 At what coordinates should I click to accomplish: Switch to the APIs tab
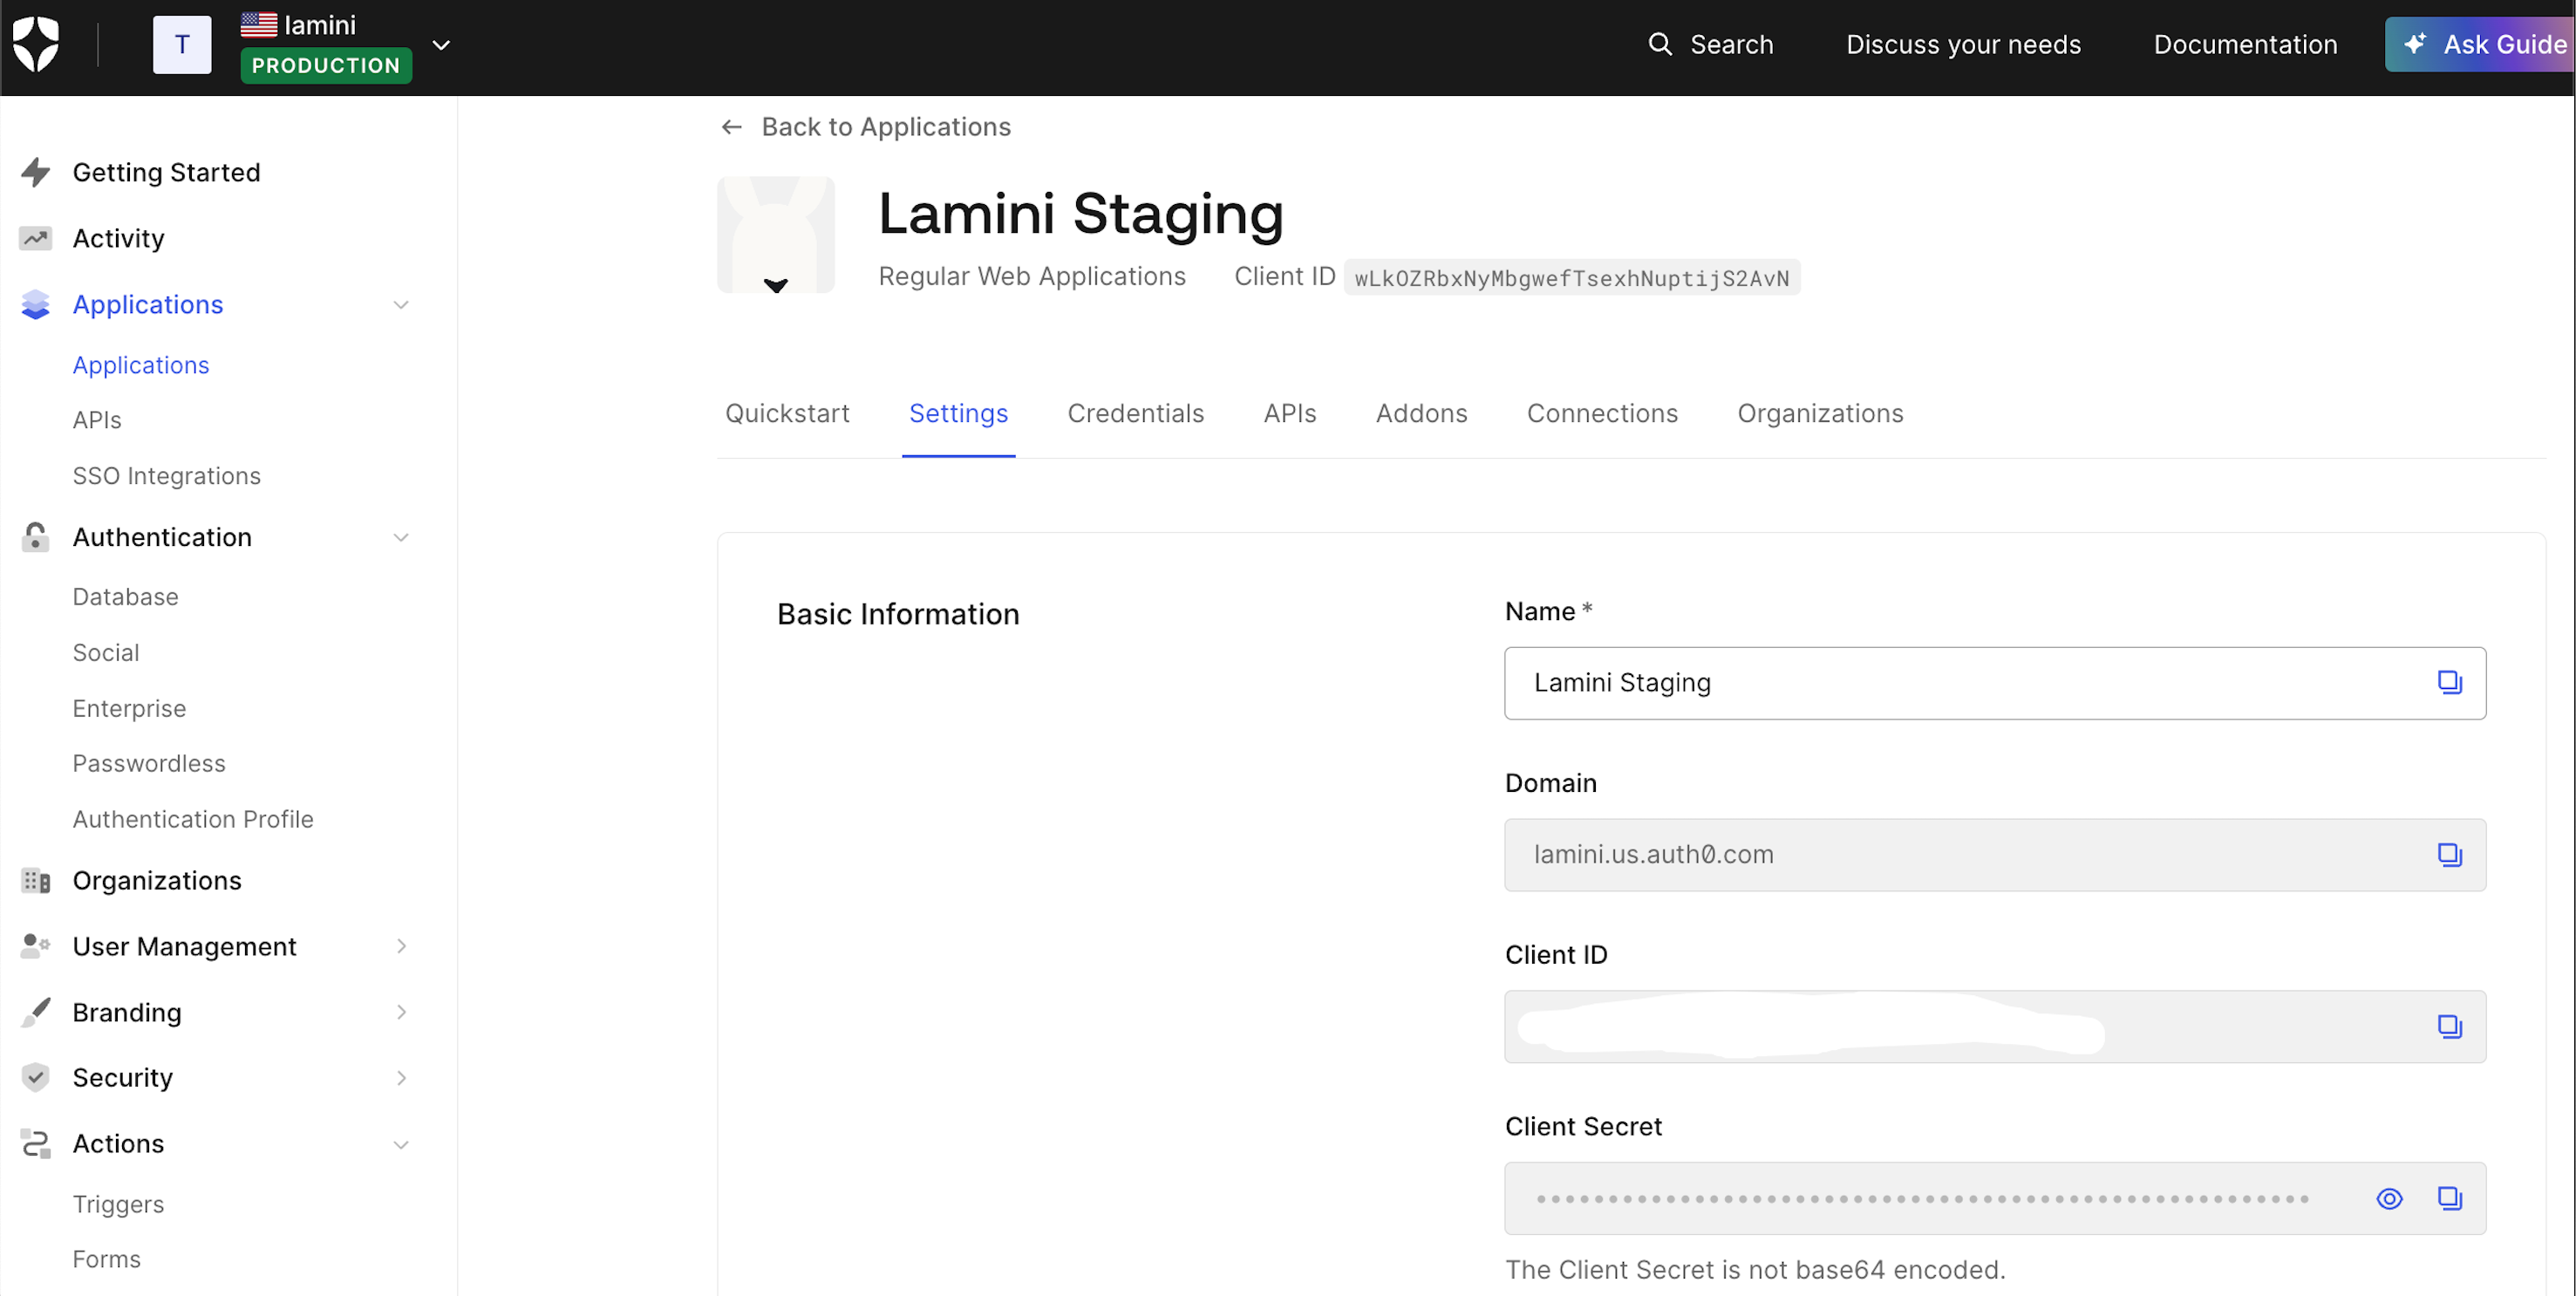tap(1289, 413)
